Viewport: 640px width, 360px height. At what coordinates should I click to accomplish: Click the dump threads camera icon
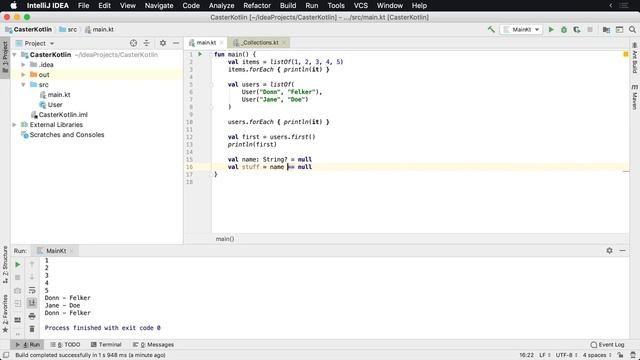(18, 291)
